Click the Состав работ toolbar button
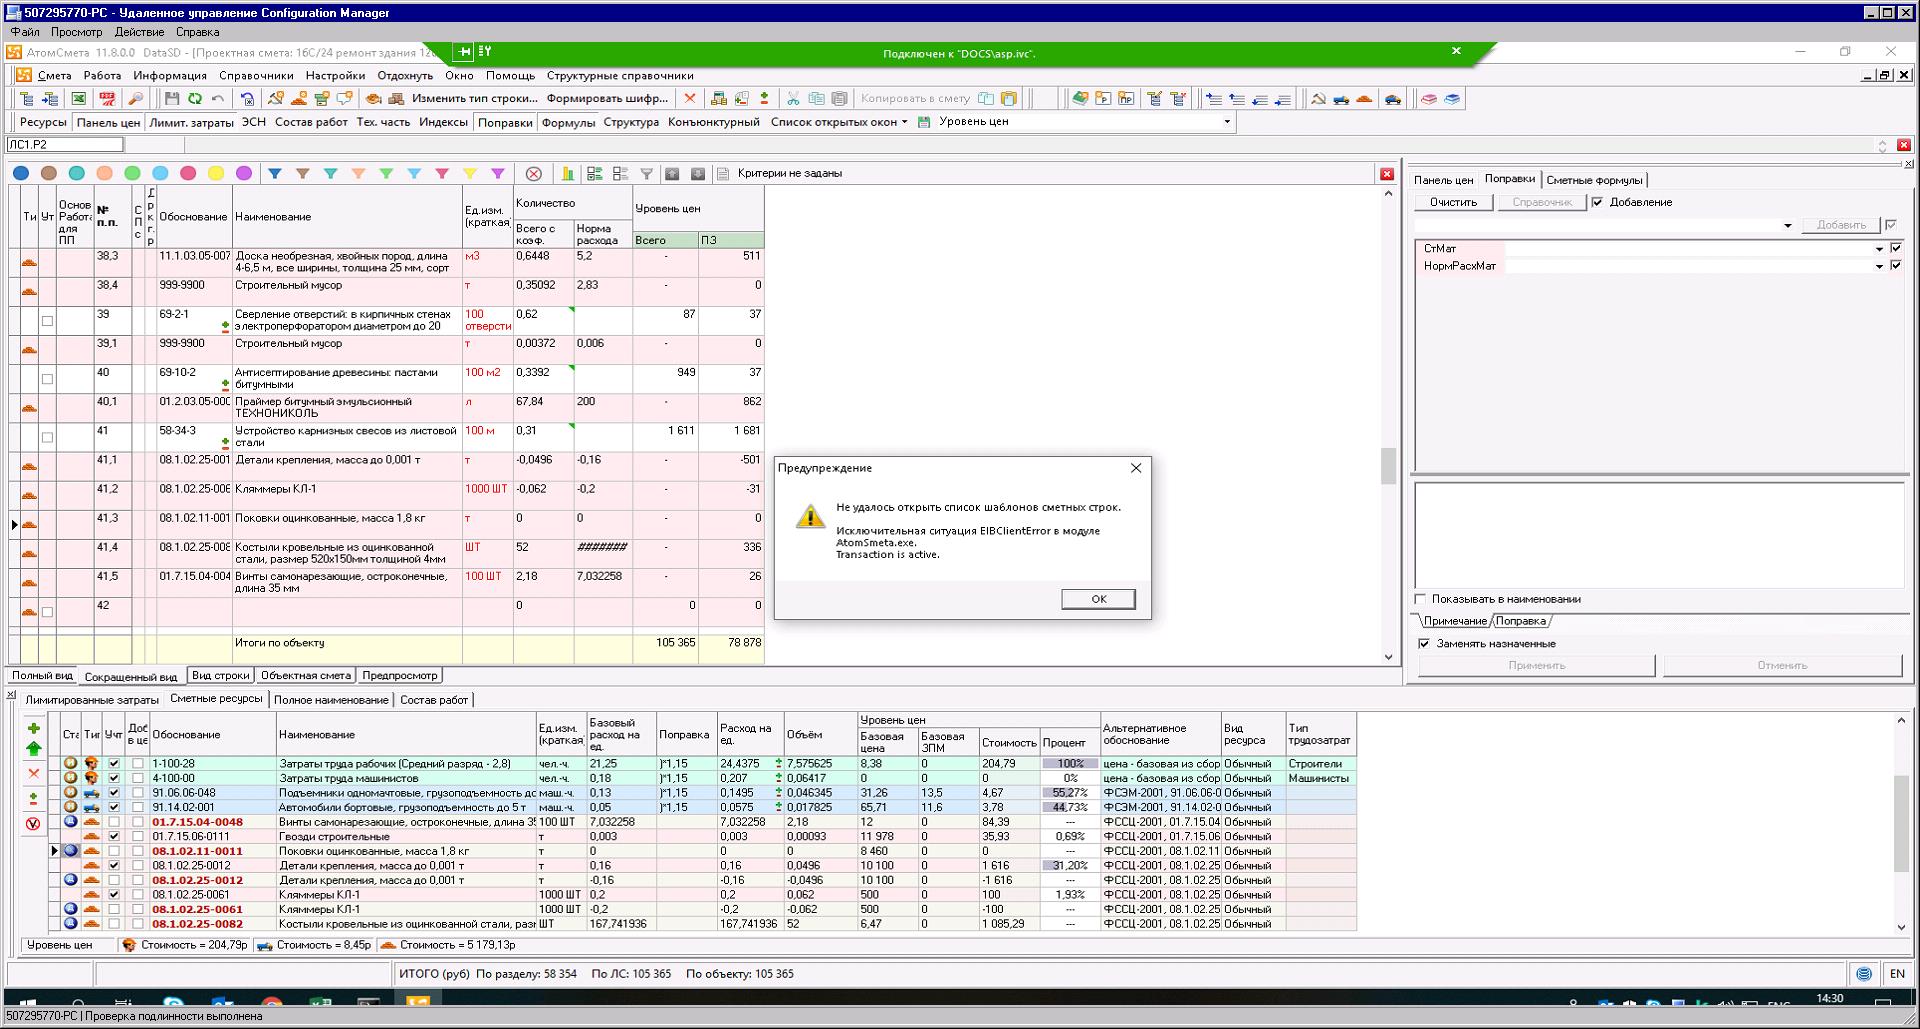 (x=311, y=122)
